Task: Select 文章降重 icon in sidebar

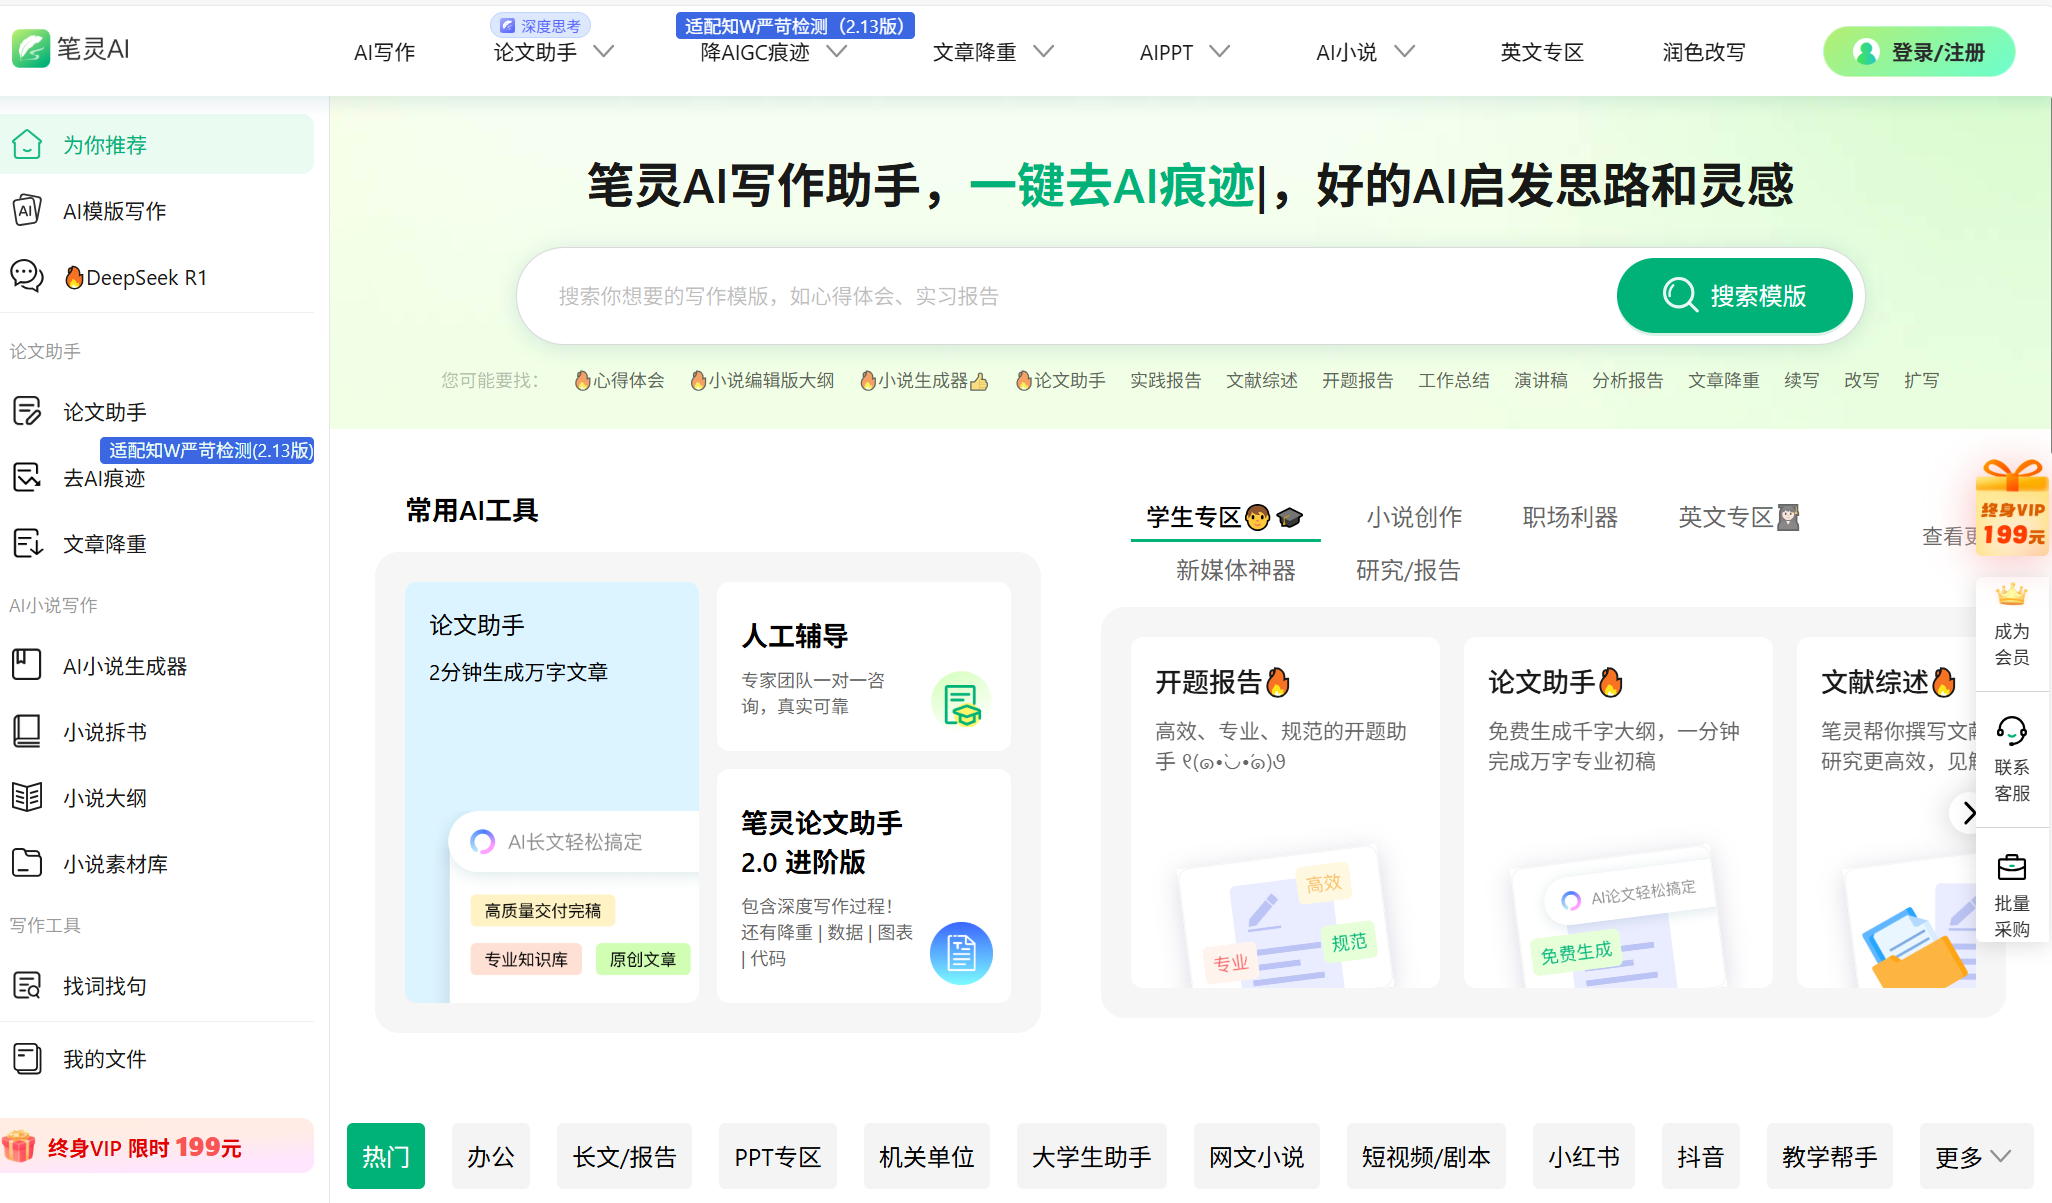Action: tap(27, 543)
